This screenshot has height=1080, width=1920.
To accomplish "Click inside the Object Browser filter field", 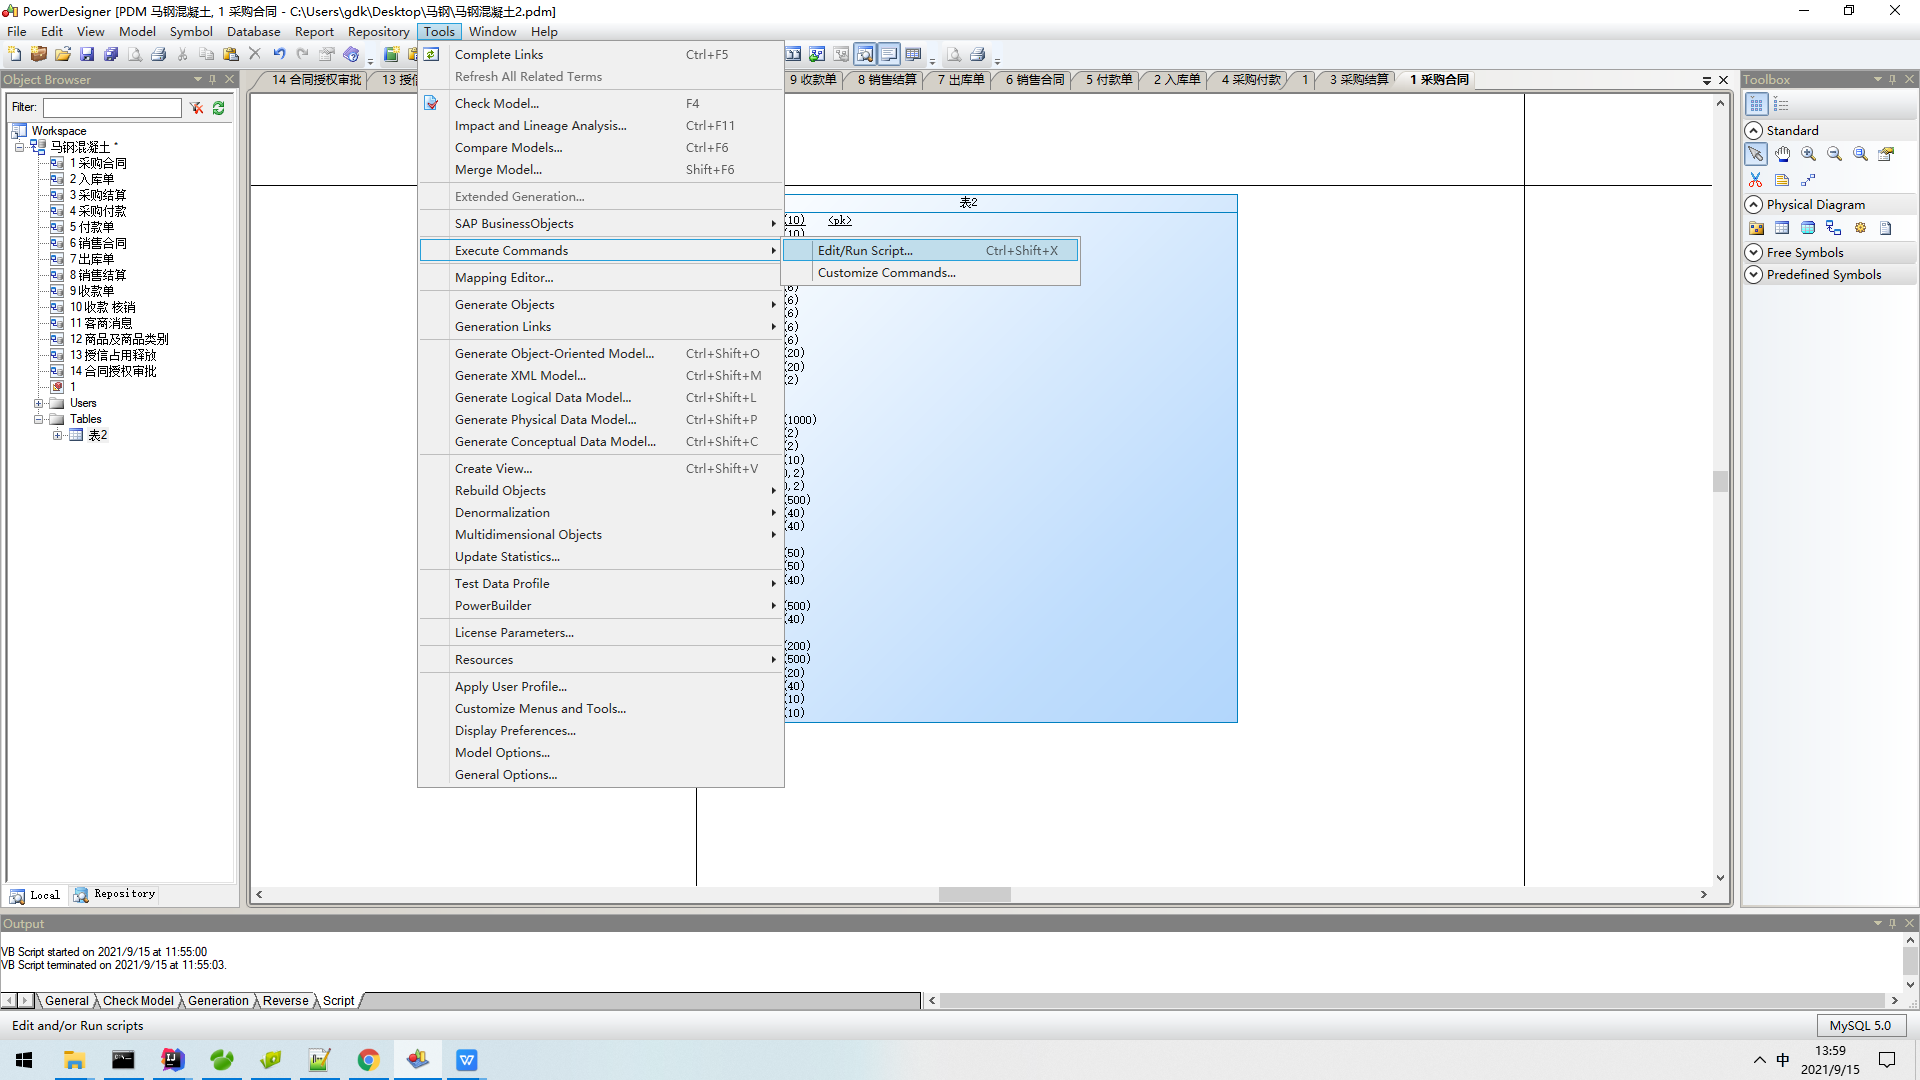I will click(x=110, y=107).
